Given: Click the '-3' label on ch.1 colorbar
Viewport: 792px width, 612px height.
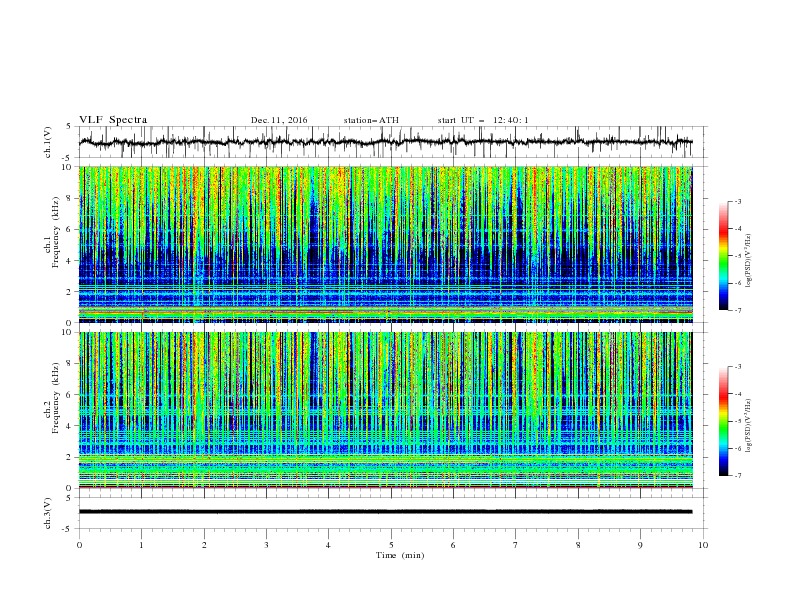Looking at the screenshot, I should point(737,201).
